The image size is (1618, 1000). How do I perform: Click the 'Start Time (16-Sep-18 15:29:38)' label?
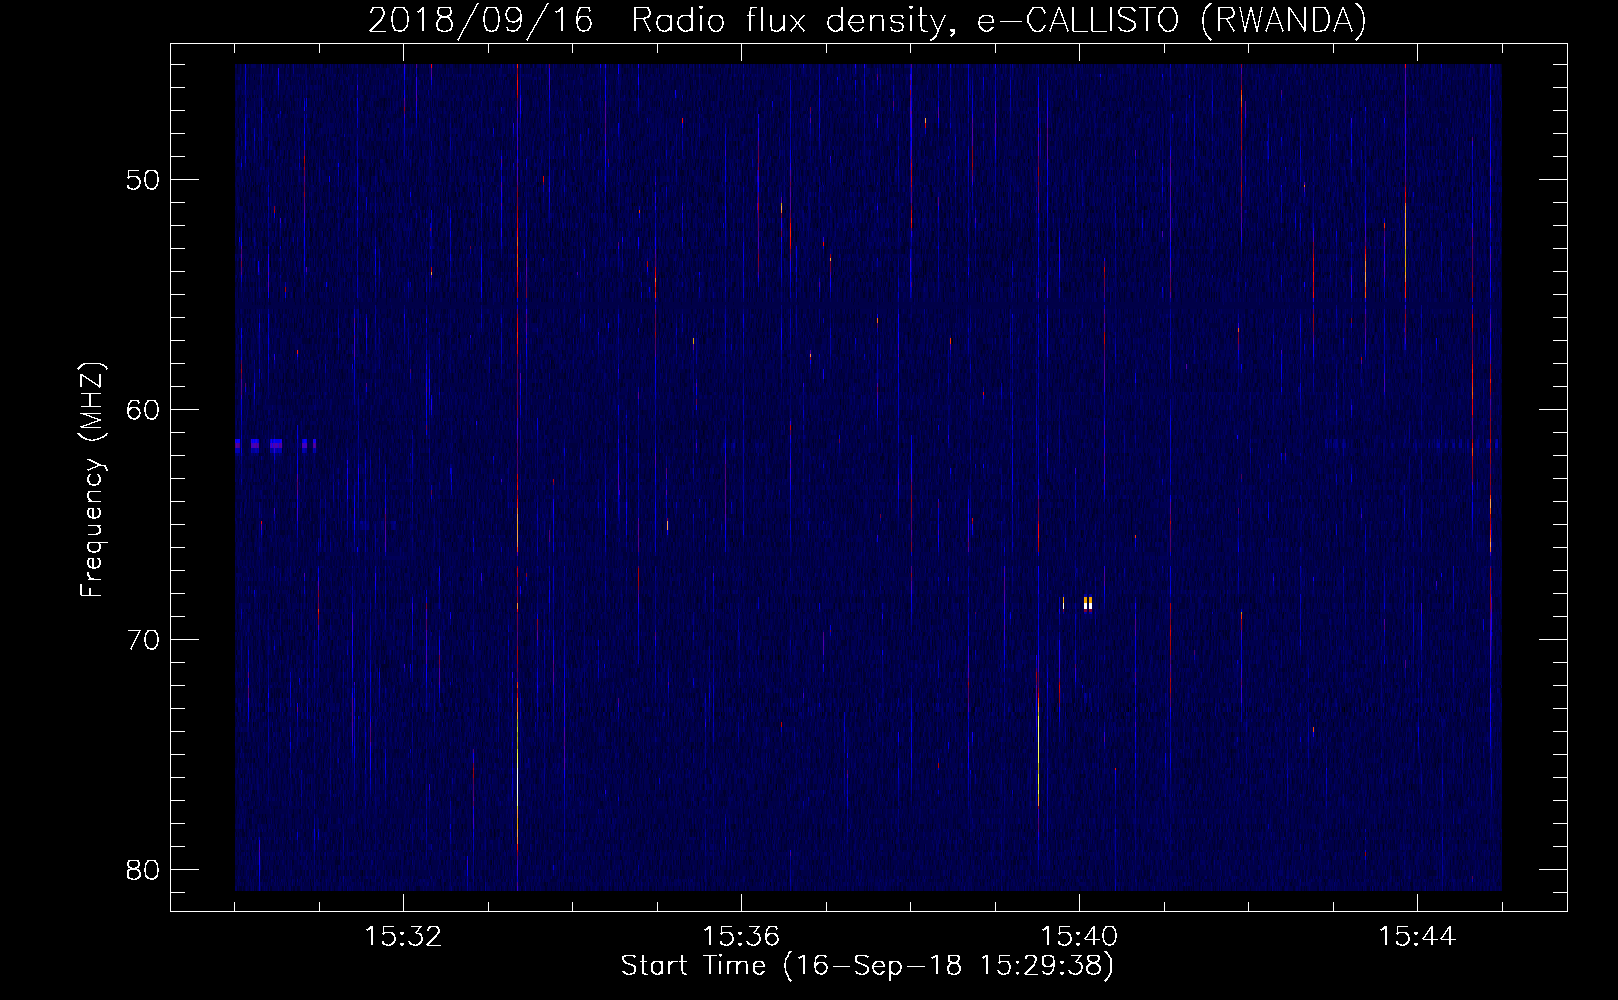tap(867, 966)
